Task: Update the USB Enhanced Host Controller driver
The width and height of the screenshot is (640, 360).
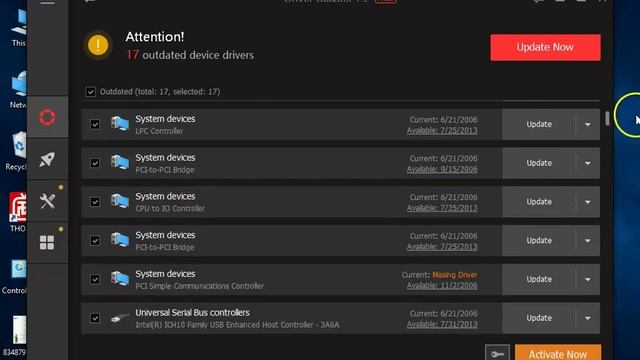Action: pos(539,318)
